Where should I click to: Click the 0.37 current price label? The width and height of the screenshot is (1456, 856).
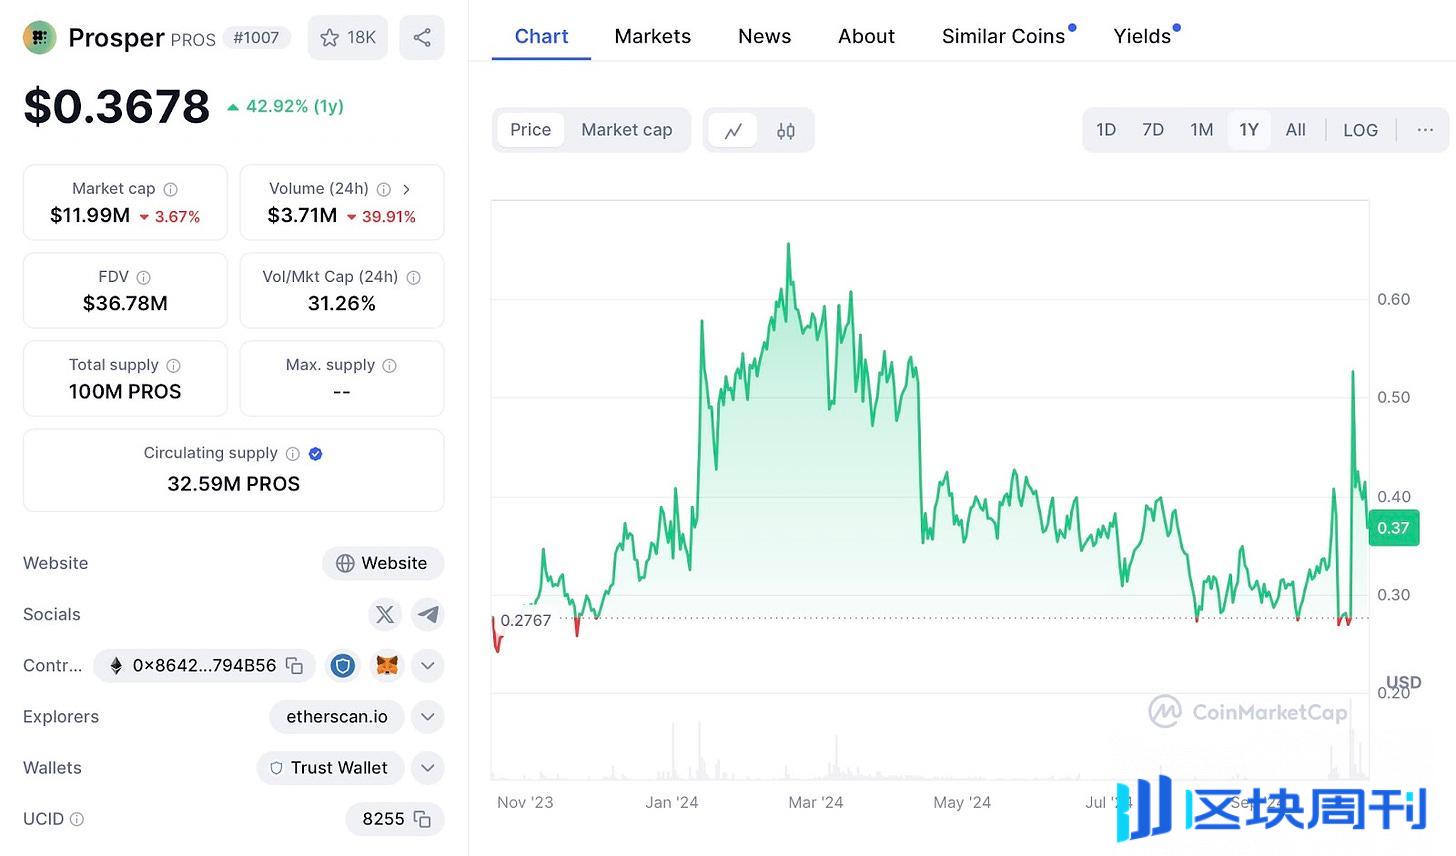pyautogui.click(x=1393, y=528)
